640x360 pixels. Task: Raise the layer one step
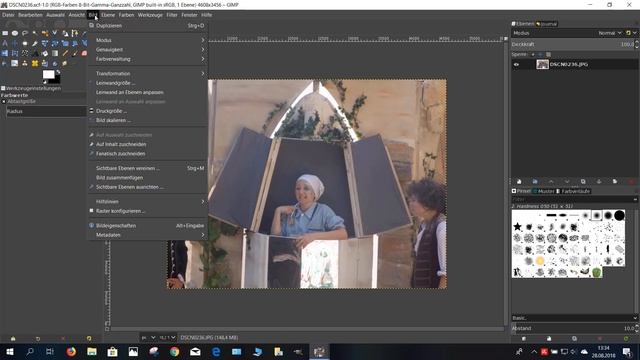[551, 181]
